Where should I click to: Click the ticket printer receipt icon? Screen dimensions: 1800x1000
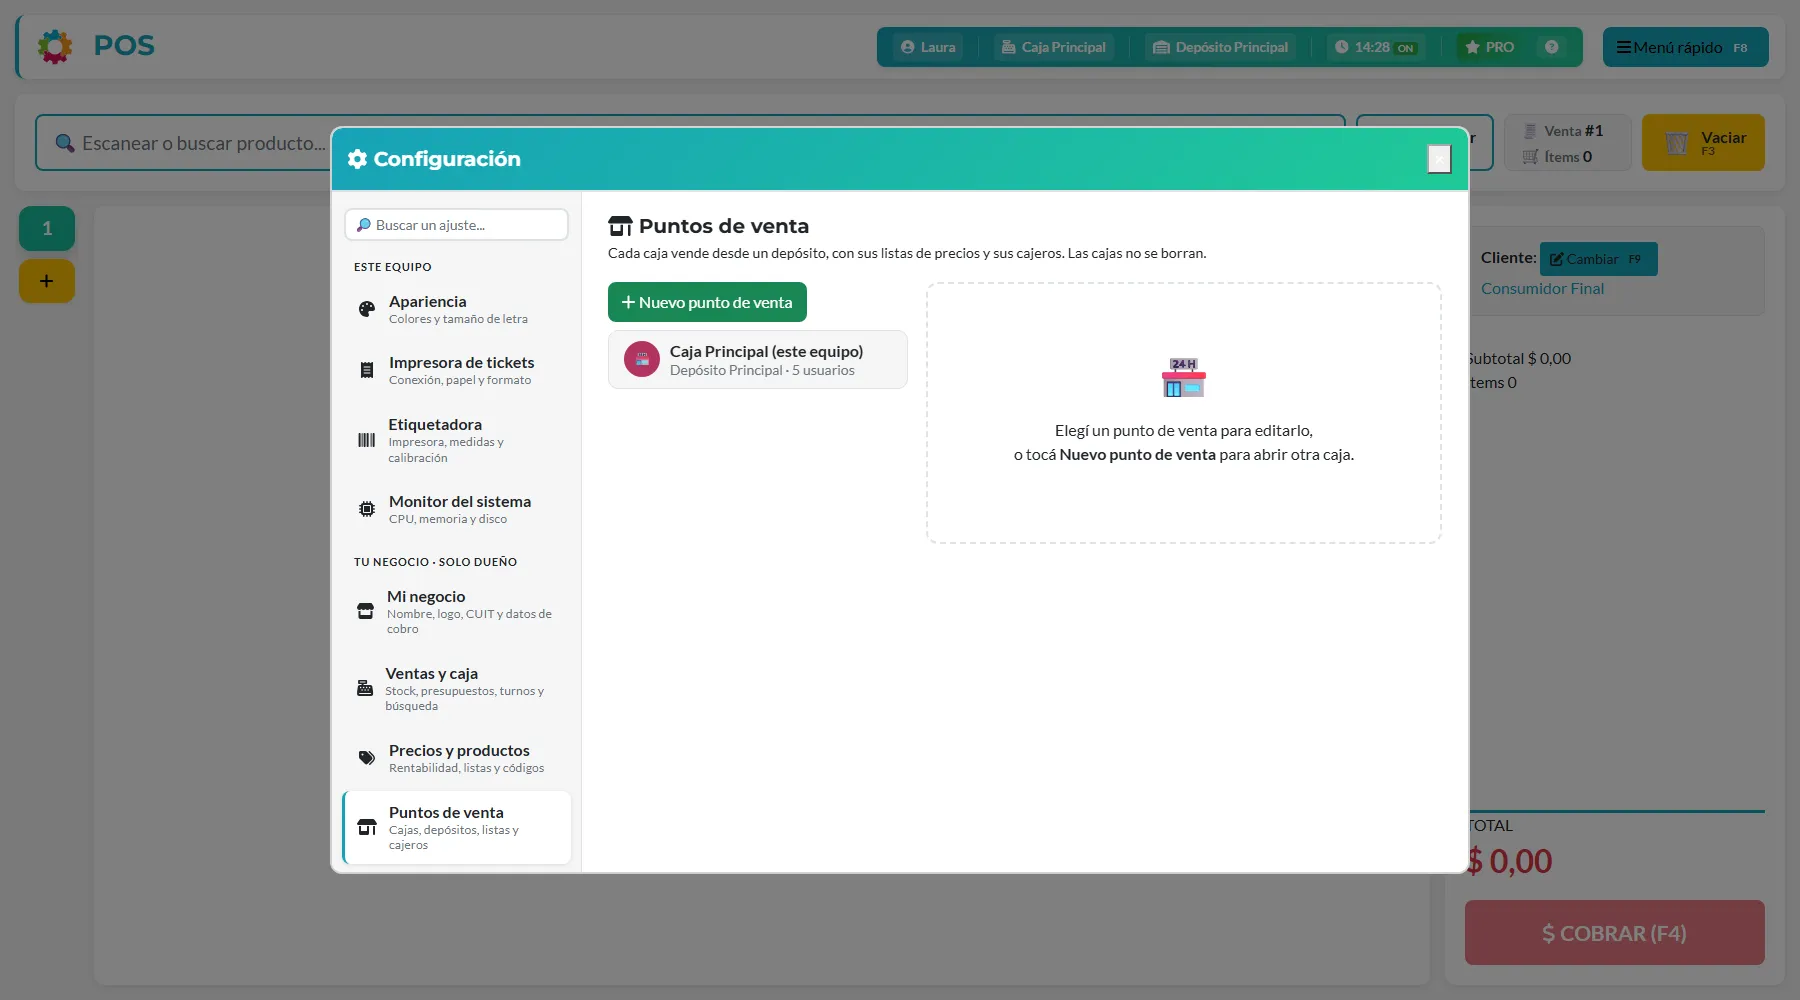[x=367, y=370]
